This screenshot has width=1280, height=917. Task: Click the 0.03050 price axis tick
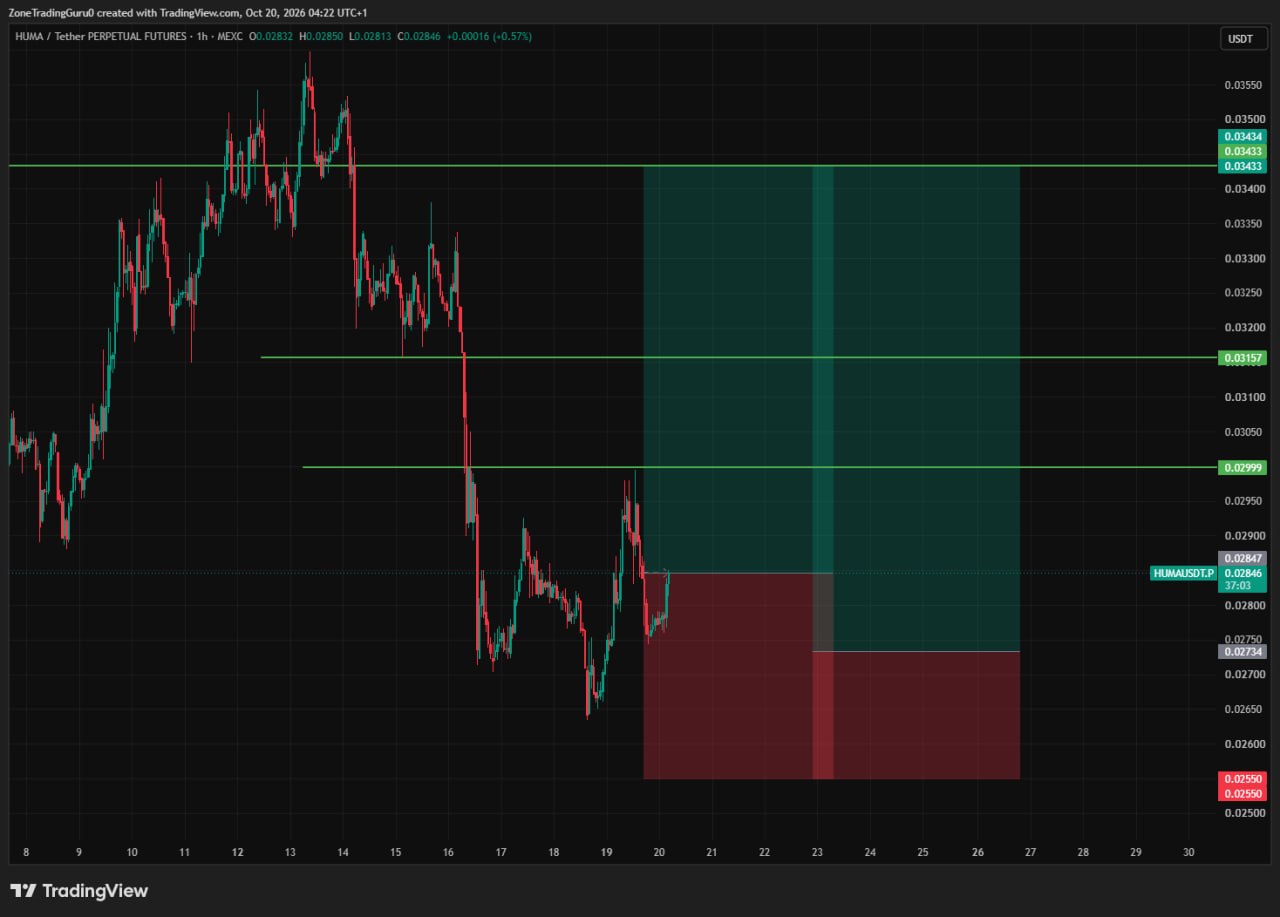click(1243, 432)
